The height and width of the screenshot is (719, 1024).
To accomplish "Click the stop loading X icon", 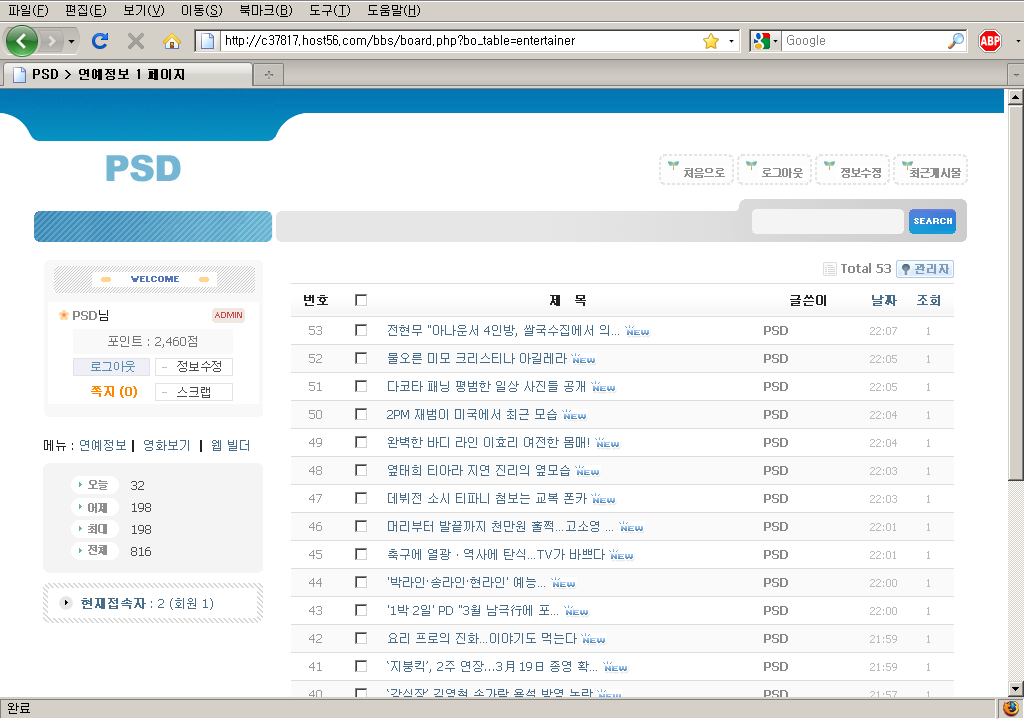I will 136,41.
